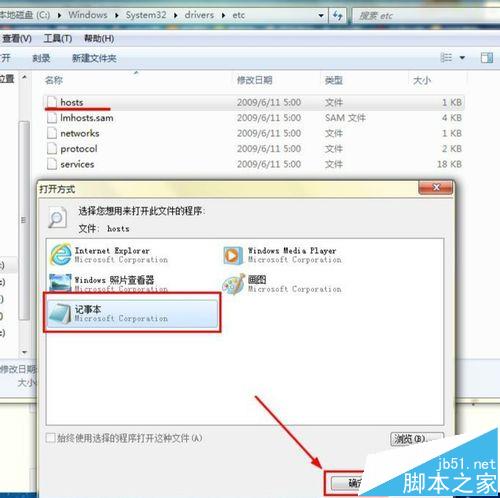The image size is (500, 498).
Task: Toggle the preview pane icon
Action: (x=487, y=58)
